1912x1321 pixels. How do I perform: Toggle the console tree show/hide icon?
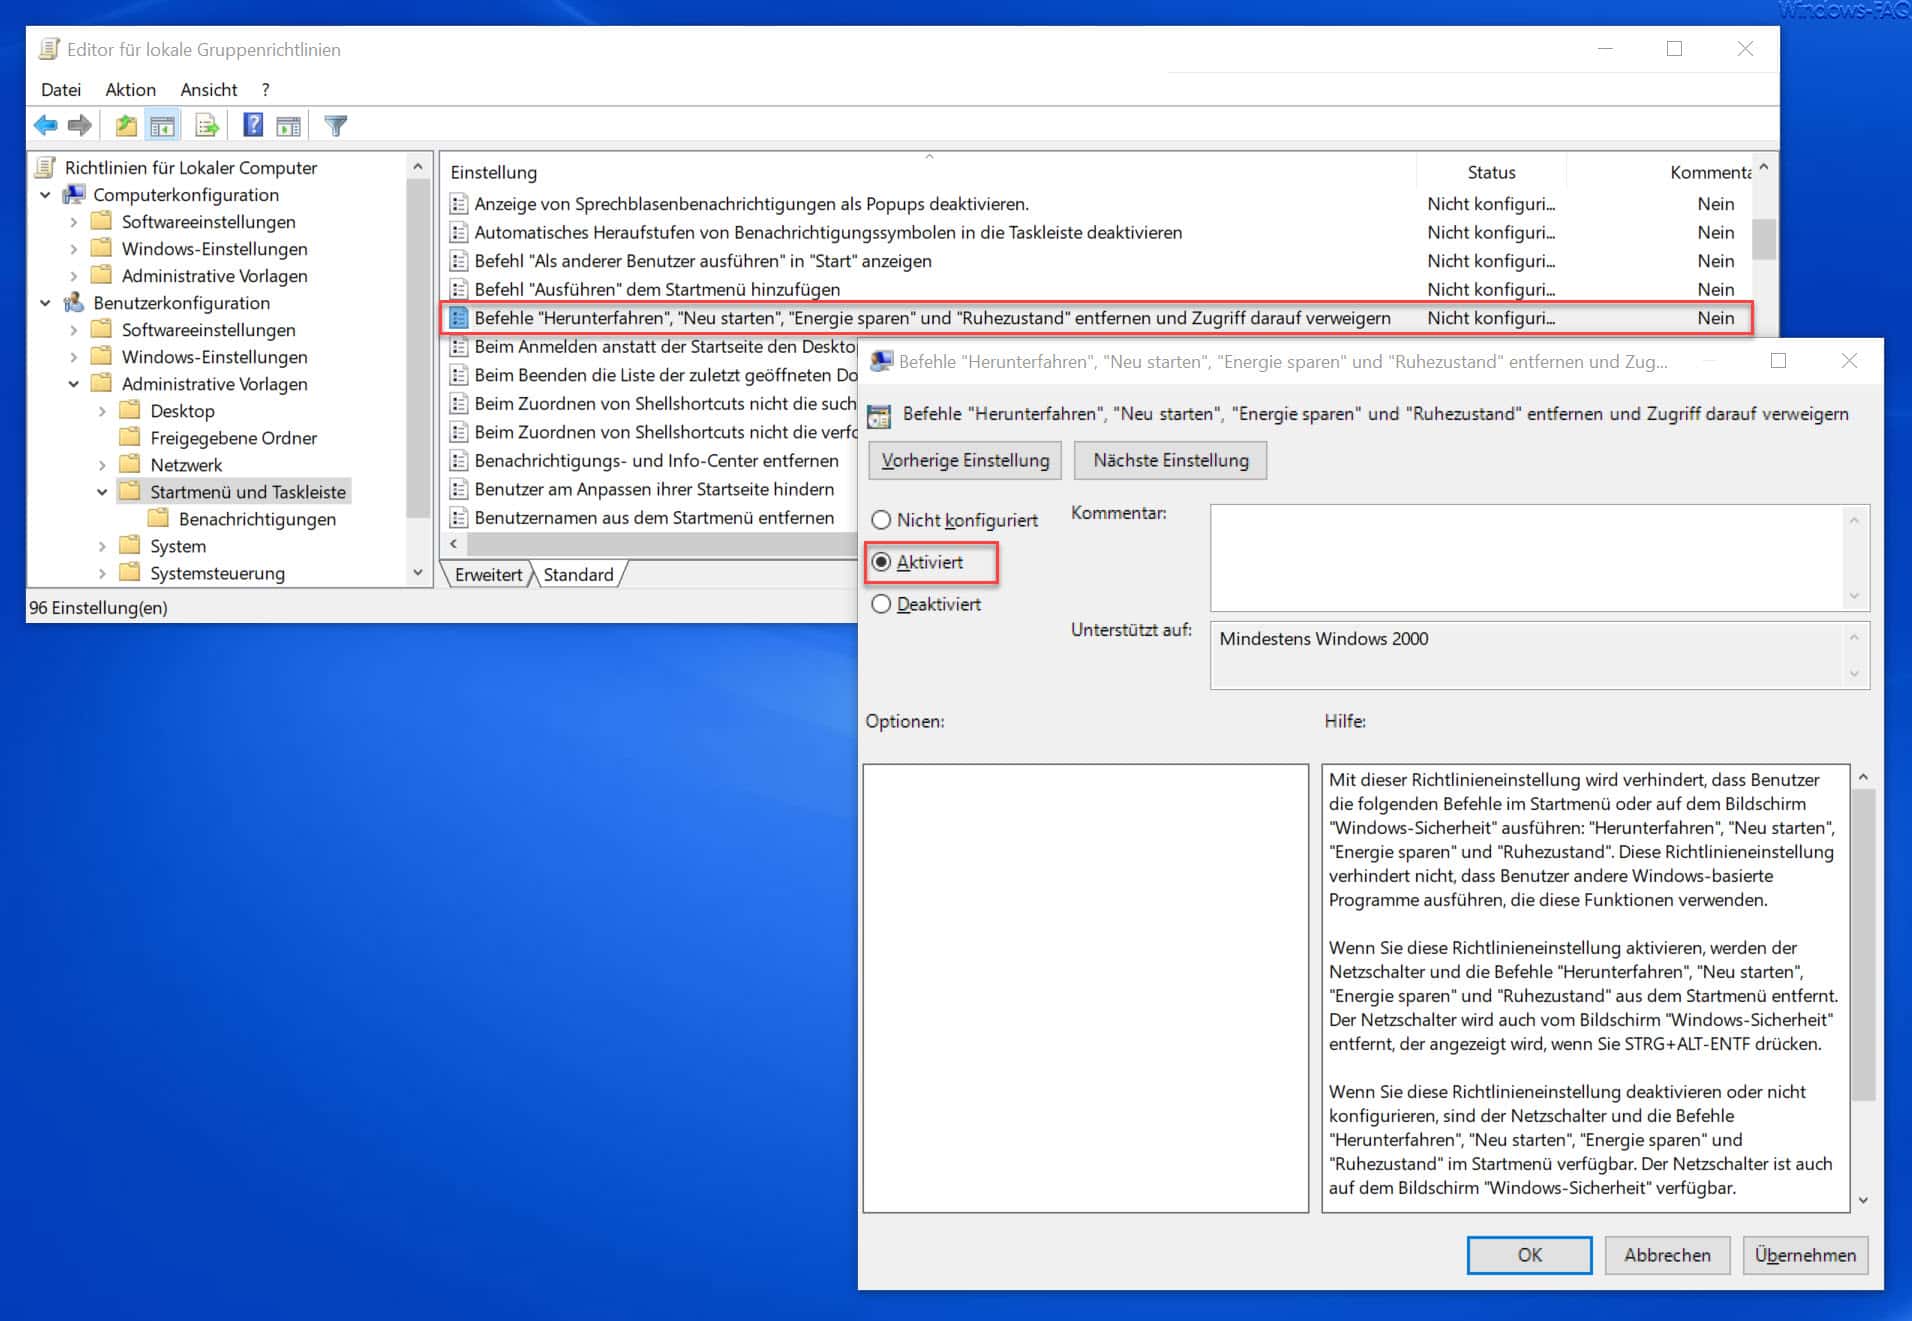162,125
